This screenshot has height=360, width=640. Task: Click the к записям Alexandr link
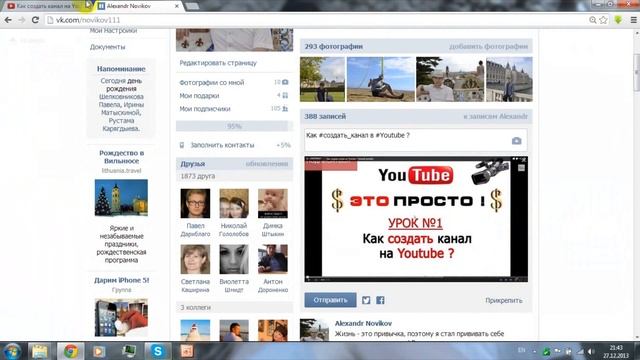point(495,117)
